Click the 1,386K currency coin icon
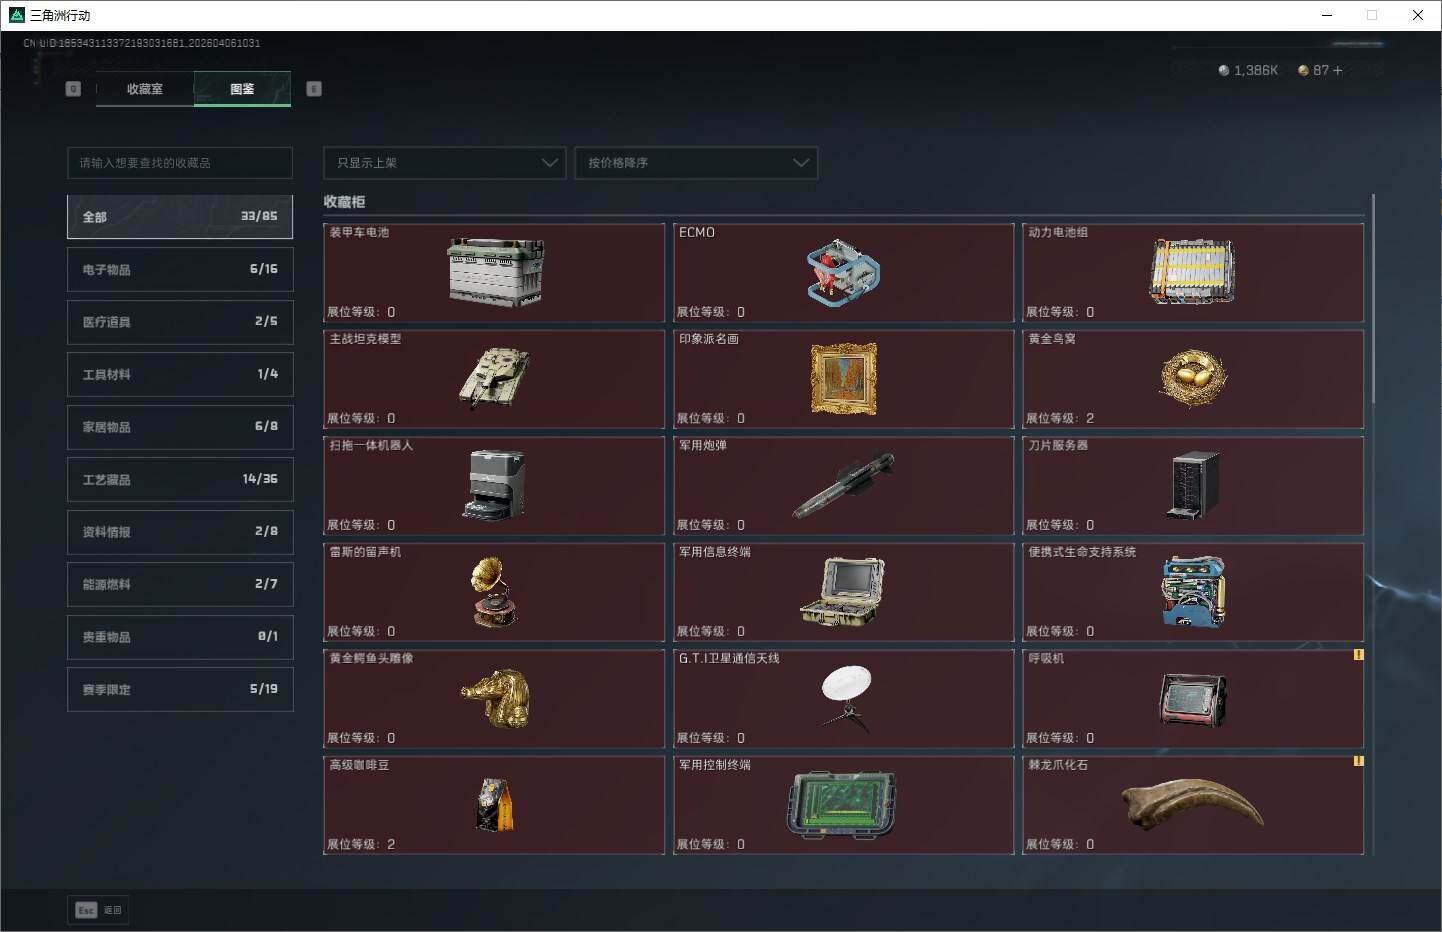Viewport: 1442px width, 932px height. point(1223,70)
